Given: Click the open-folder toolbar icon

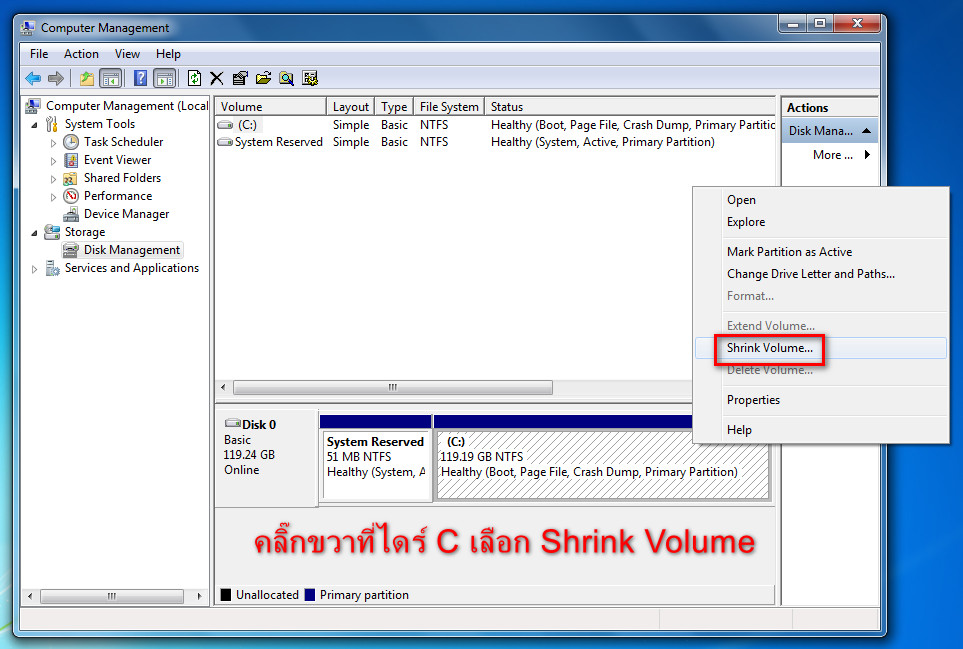Looking at the screenshot, I should 263,79.
